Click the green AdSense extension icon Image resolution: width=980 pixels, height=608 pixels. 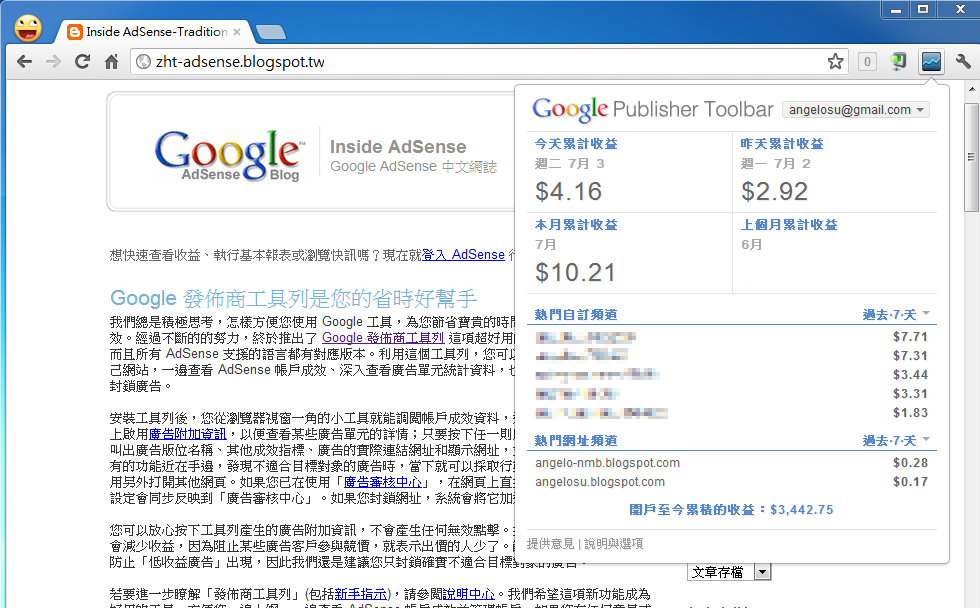[x=898, y=61]
